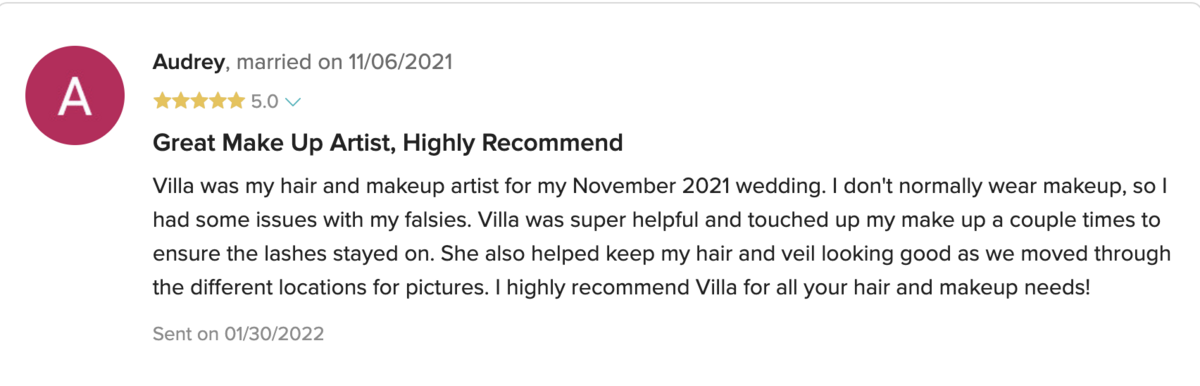Open reviewer name Audrey
Screen dimensions: 1200x386
190,62
